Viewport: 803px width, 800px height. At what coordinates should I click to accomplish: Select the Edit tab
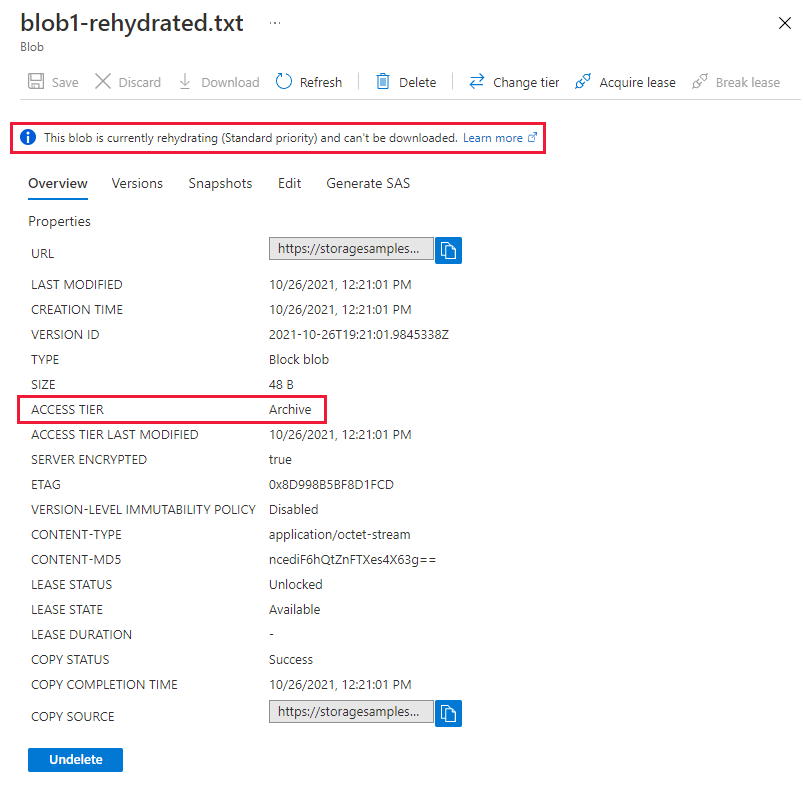pos(289,183)
